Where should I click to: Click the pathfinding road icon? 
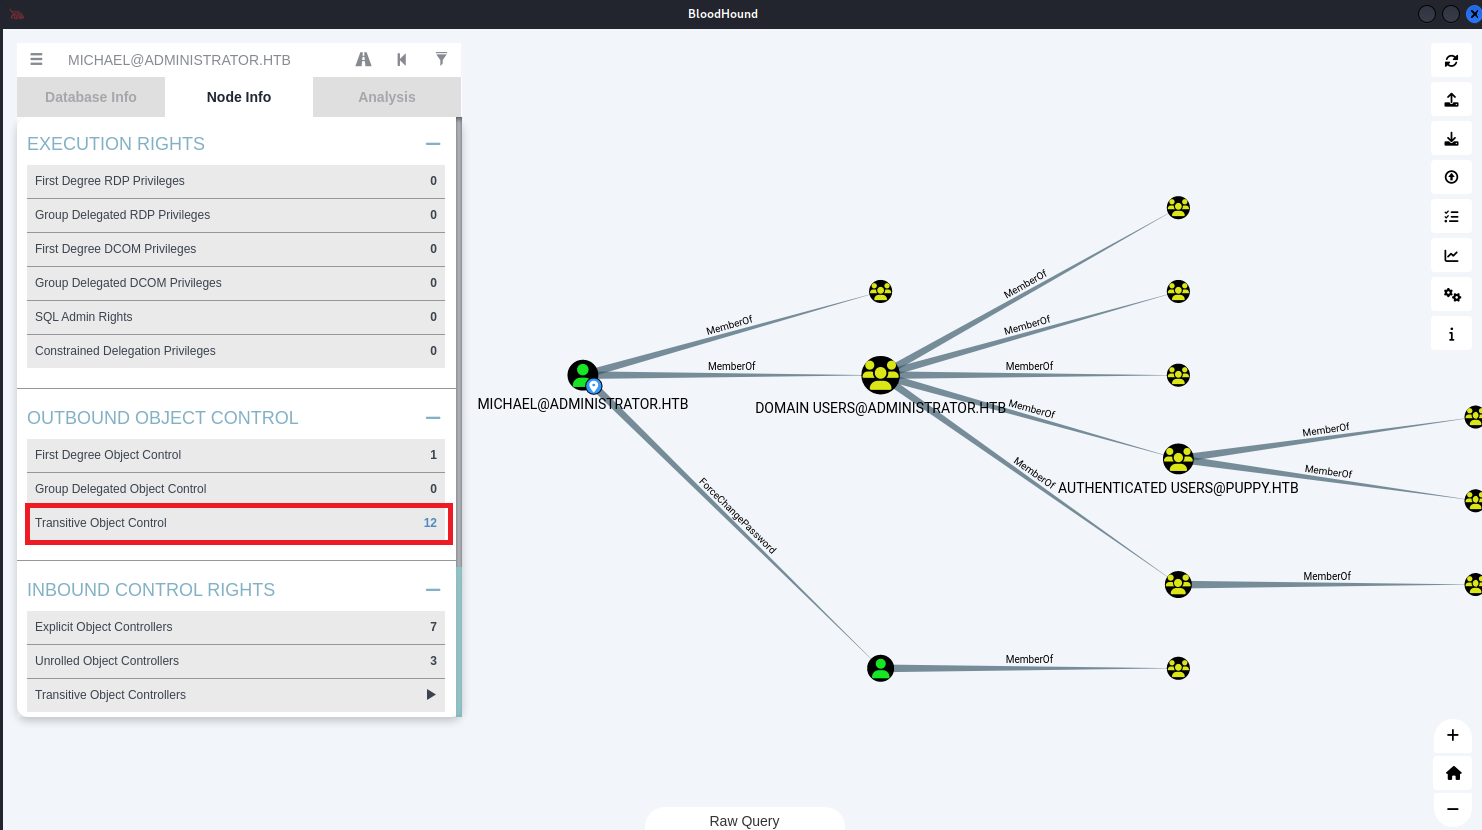pos(363,60)
